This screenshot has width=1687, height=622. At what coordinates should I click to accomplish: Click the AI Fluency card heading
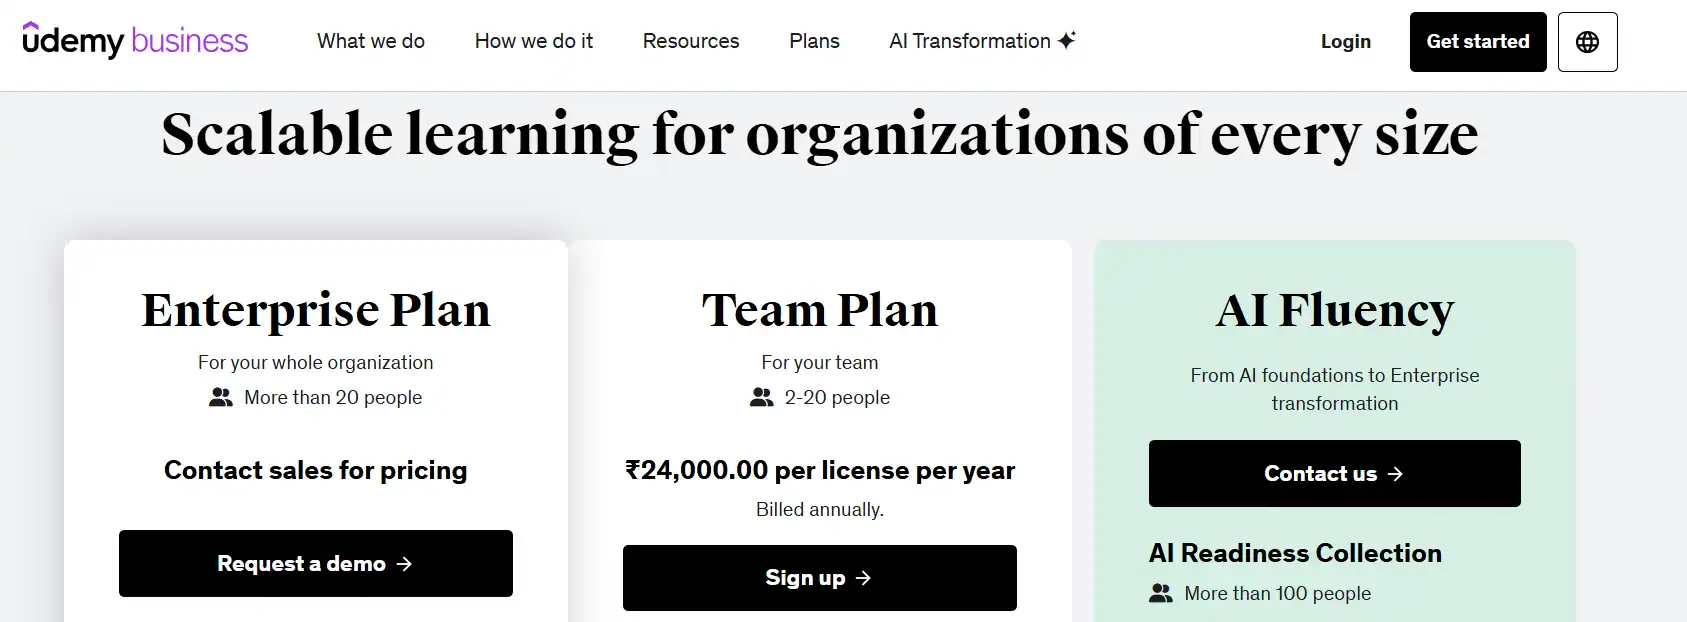pos(1334,310)
